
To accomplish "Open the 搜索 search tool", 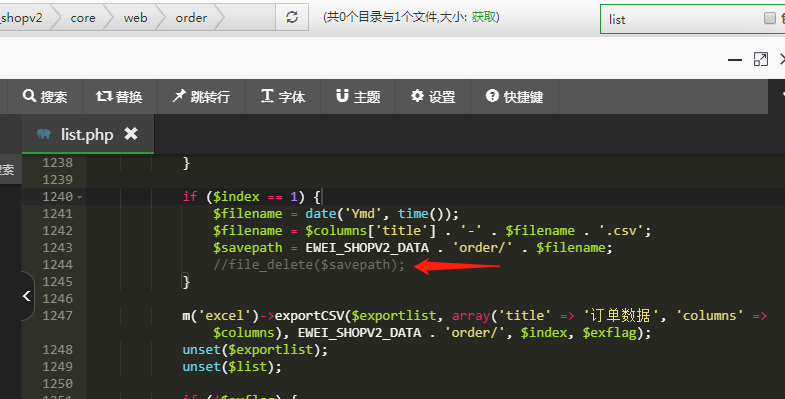I will [x=45, y=96].
